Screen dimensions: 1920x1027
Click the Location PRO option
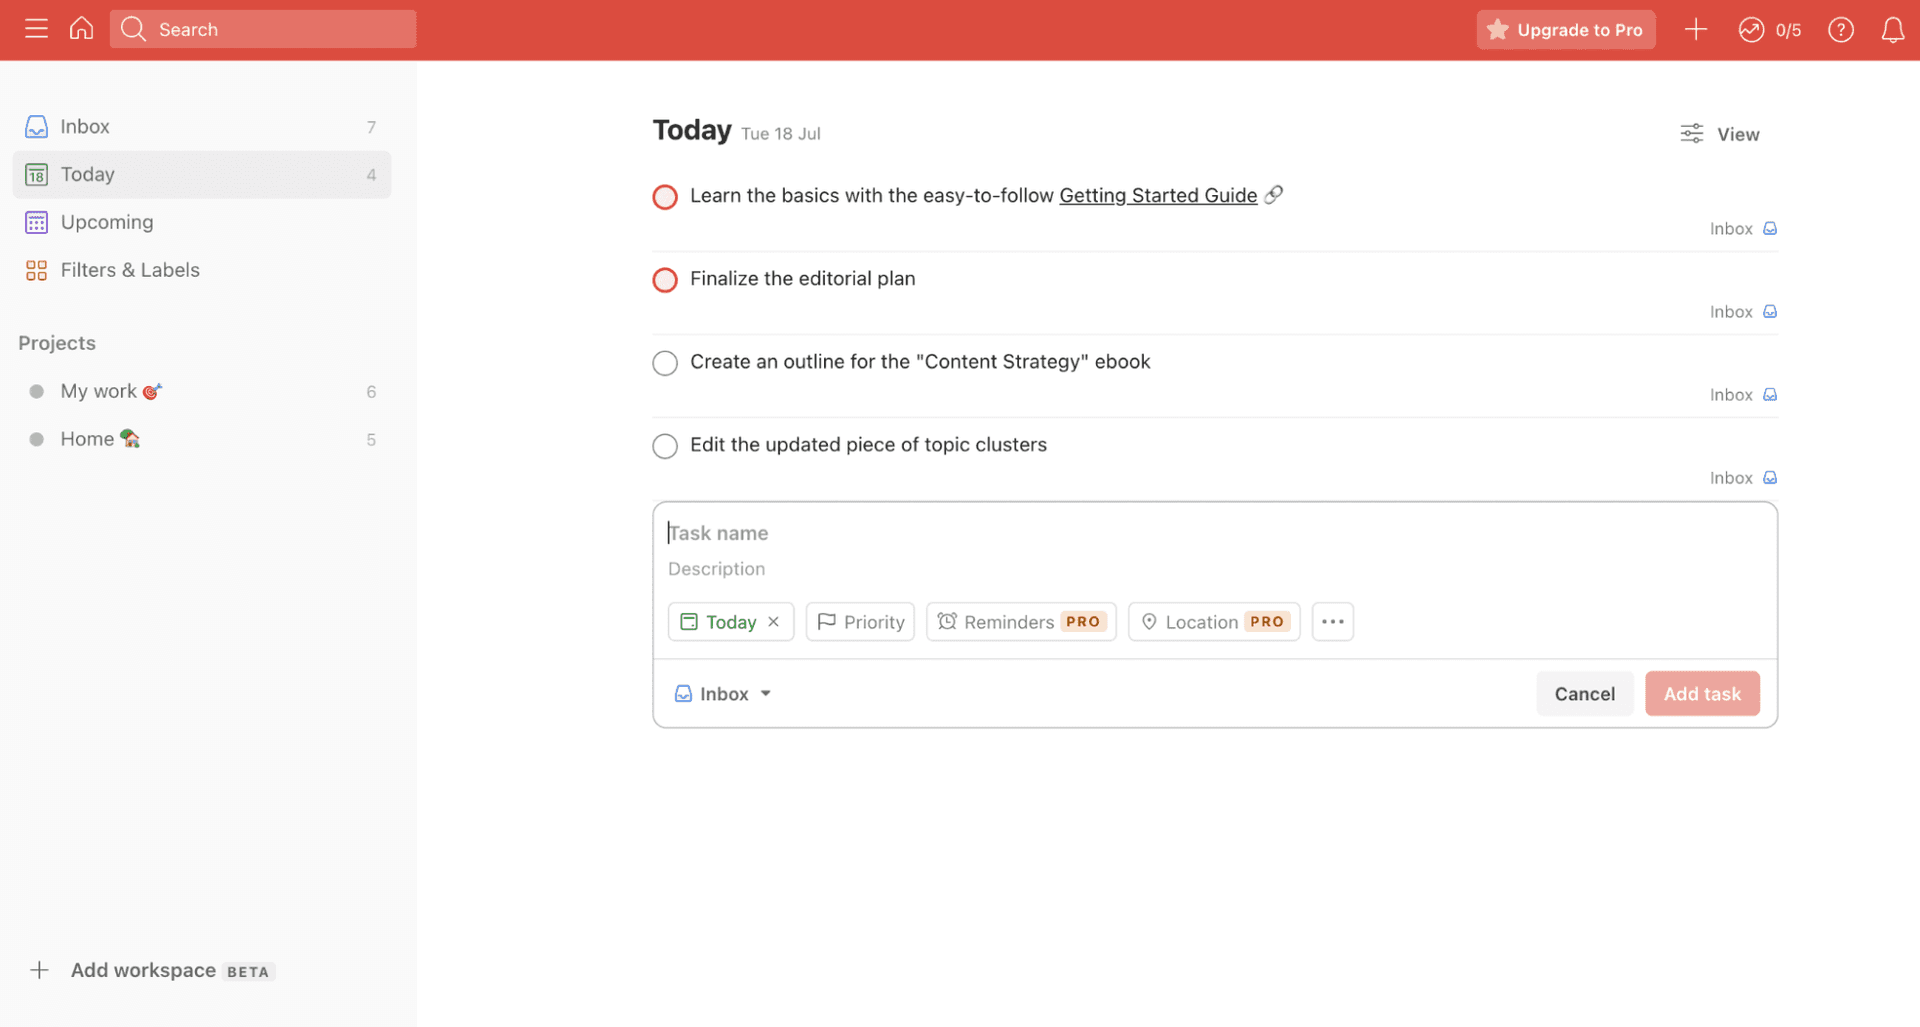(x=1214, y=622)
